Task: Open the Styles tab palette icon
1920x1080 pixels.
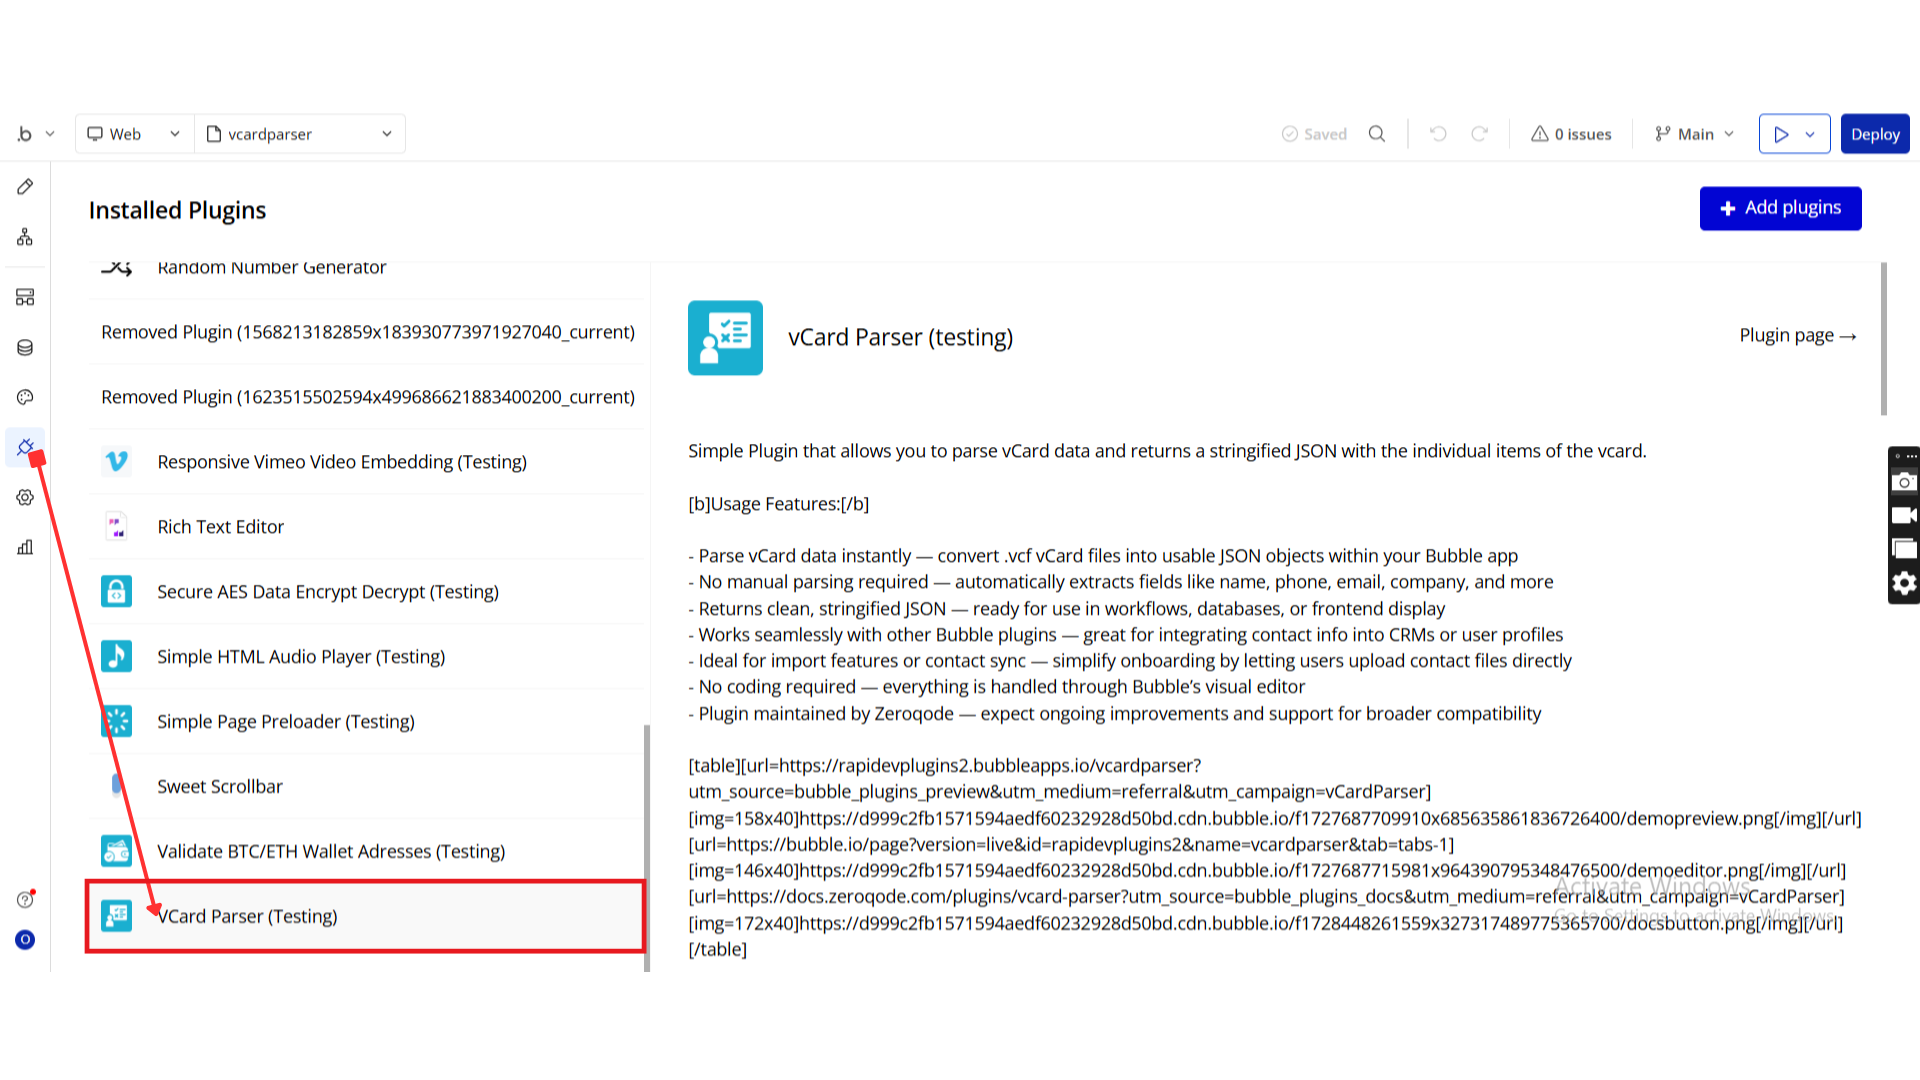Action: coord(25,397)
